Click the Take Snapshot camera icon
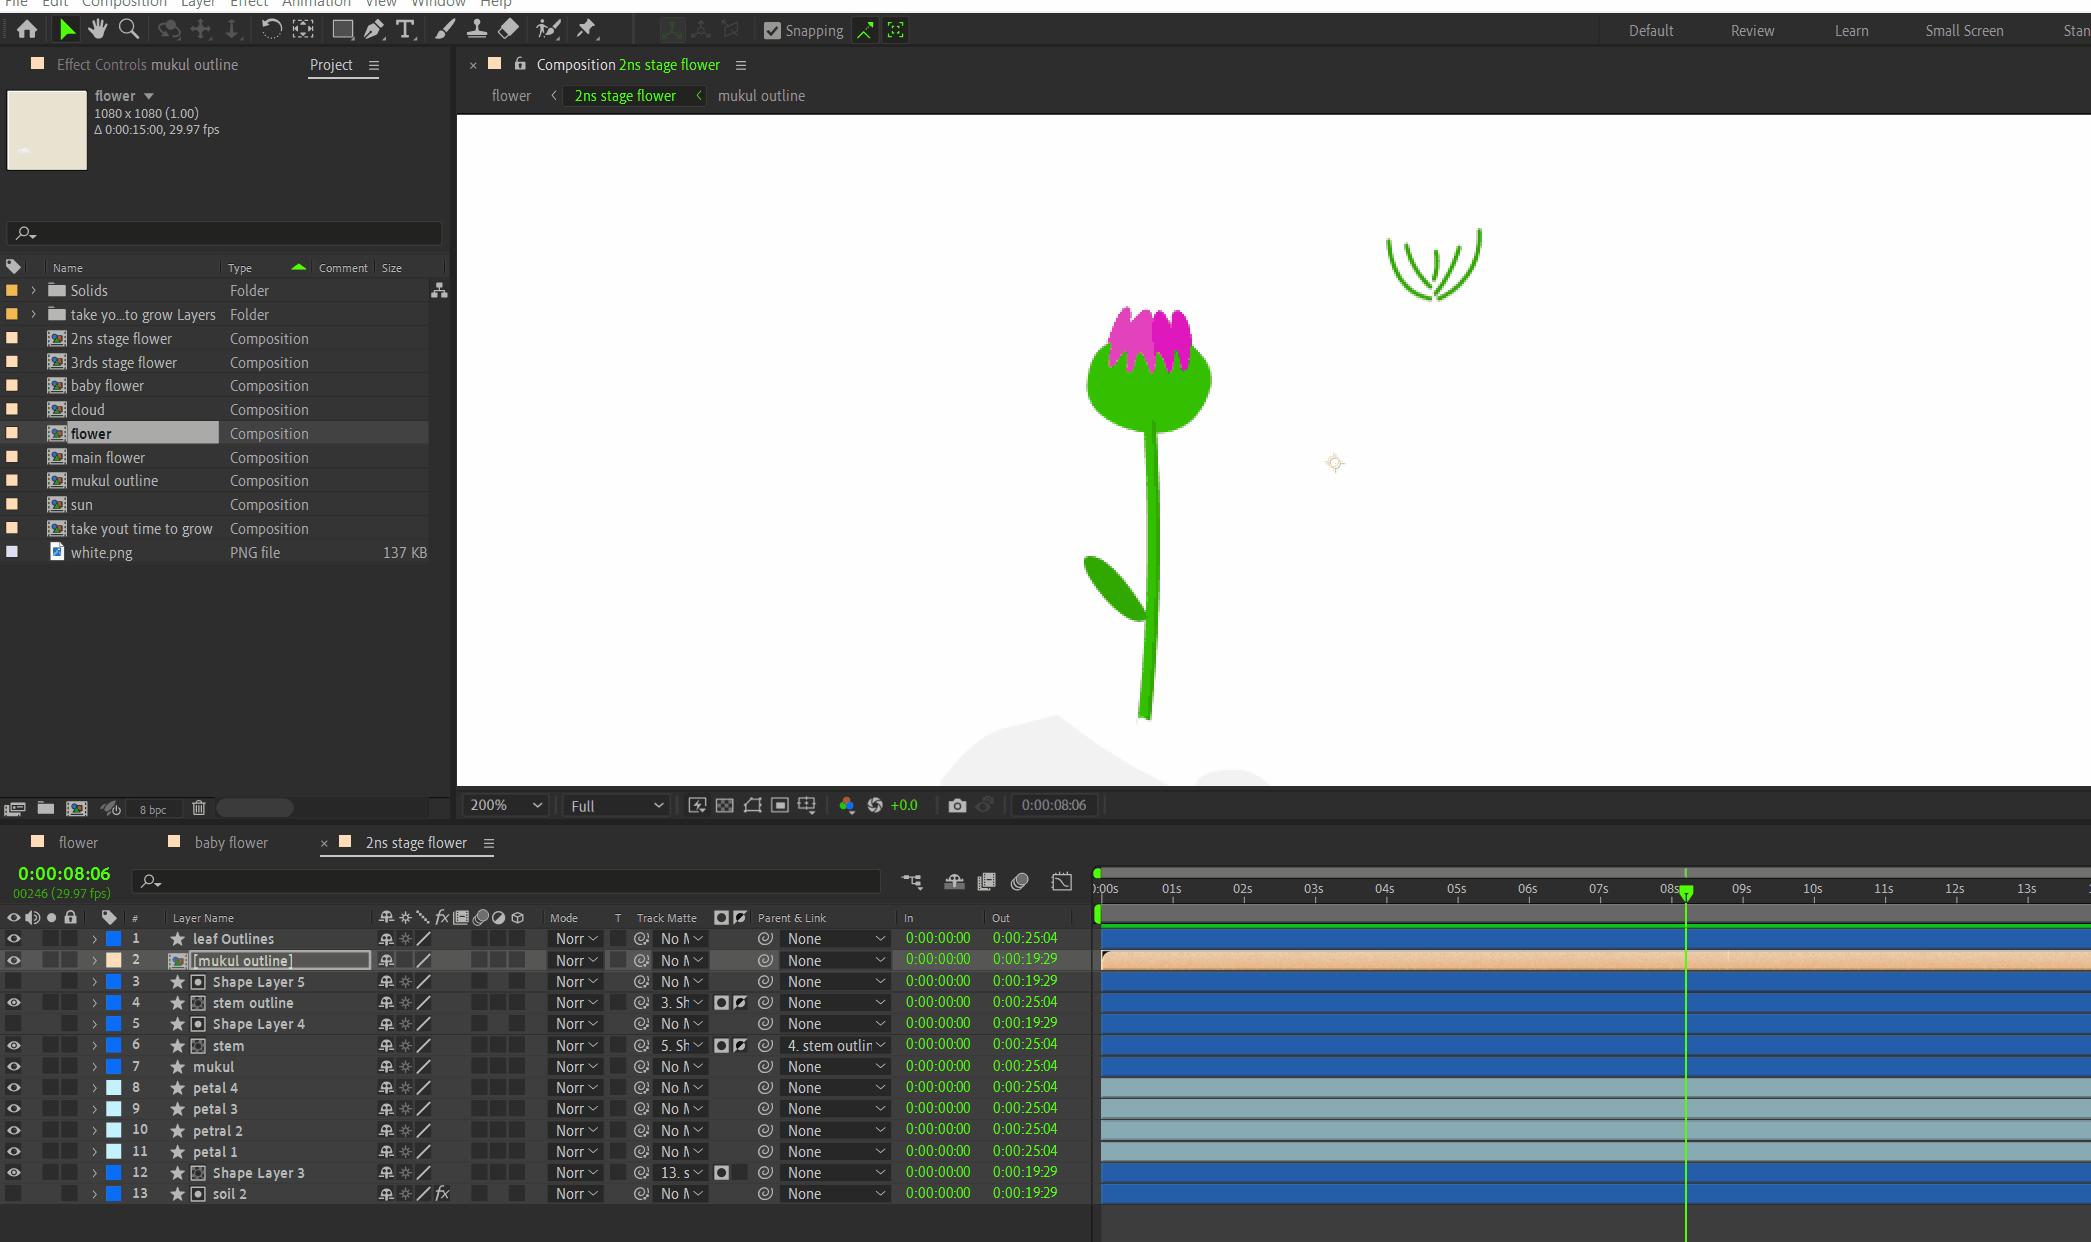 (x=957, y=806)
